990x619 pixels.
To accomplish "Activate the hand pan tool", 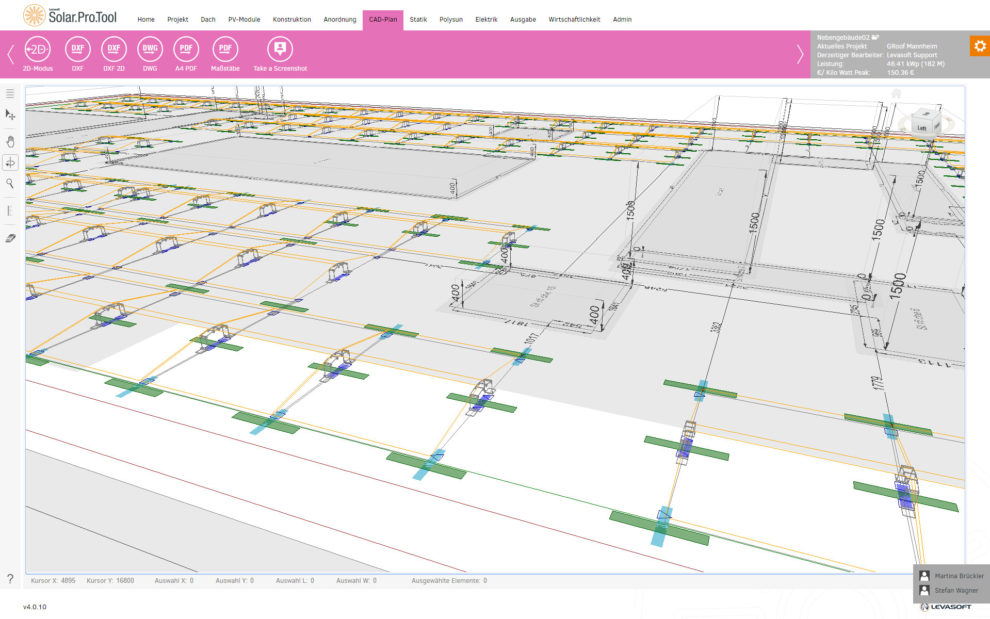I will [x=10, y=140].
